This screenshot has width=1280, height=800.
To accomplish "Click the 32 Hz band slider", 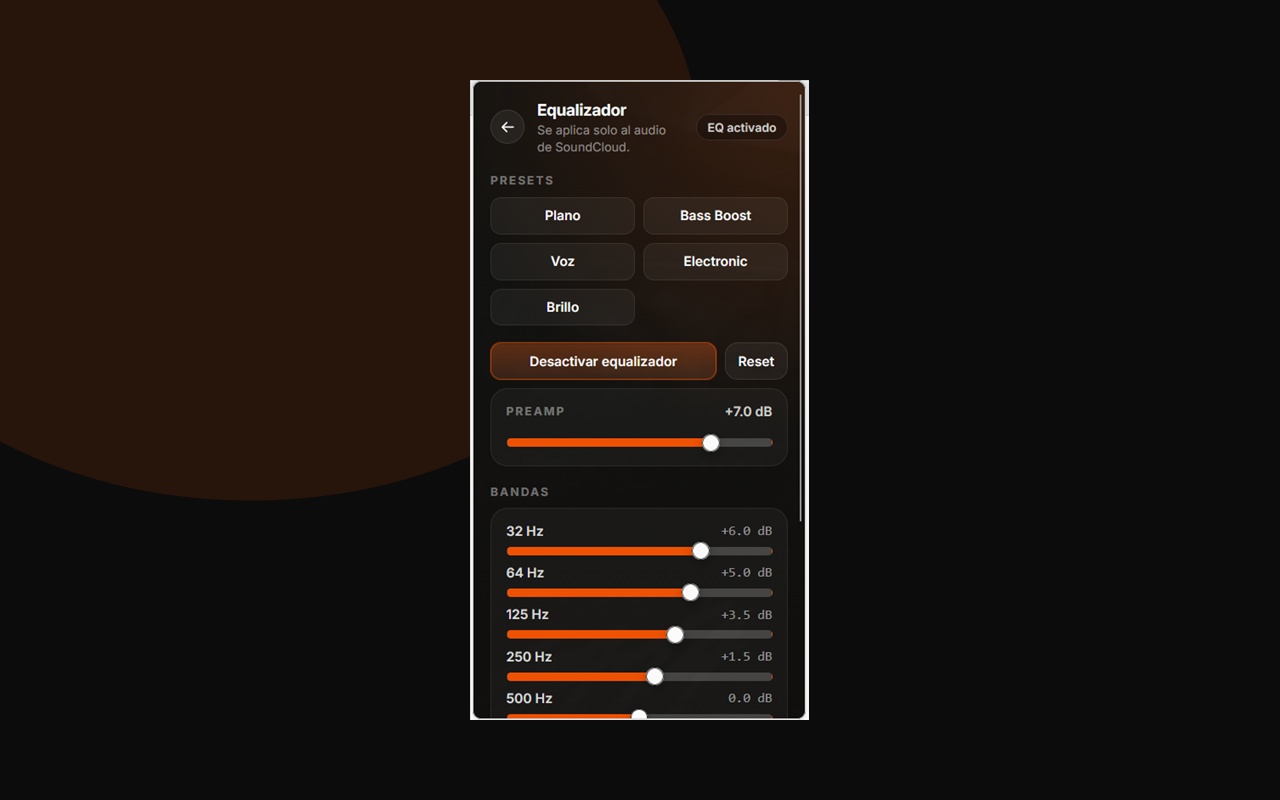I will pyautogui.click(x=639, y=551).
